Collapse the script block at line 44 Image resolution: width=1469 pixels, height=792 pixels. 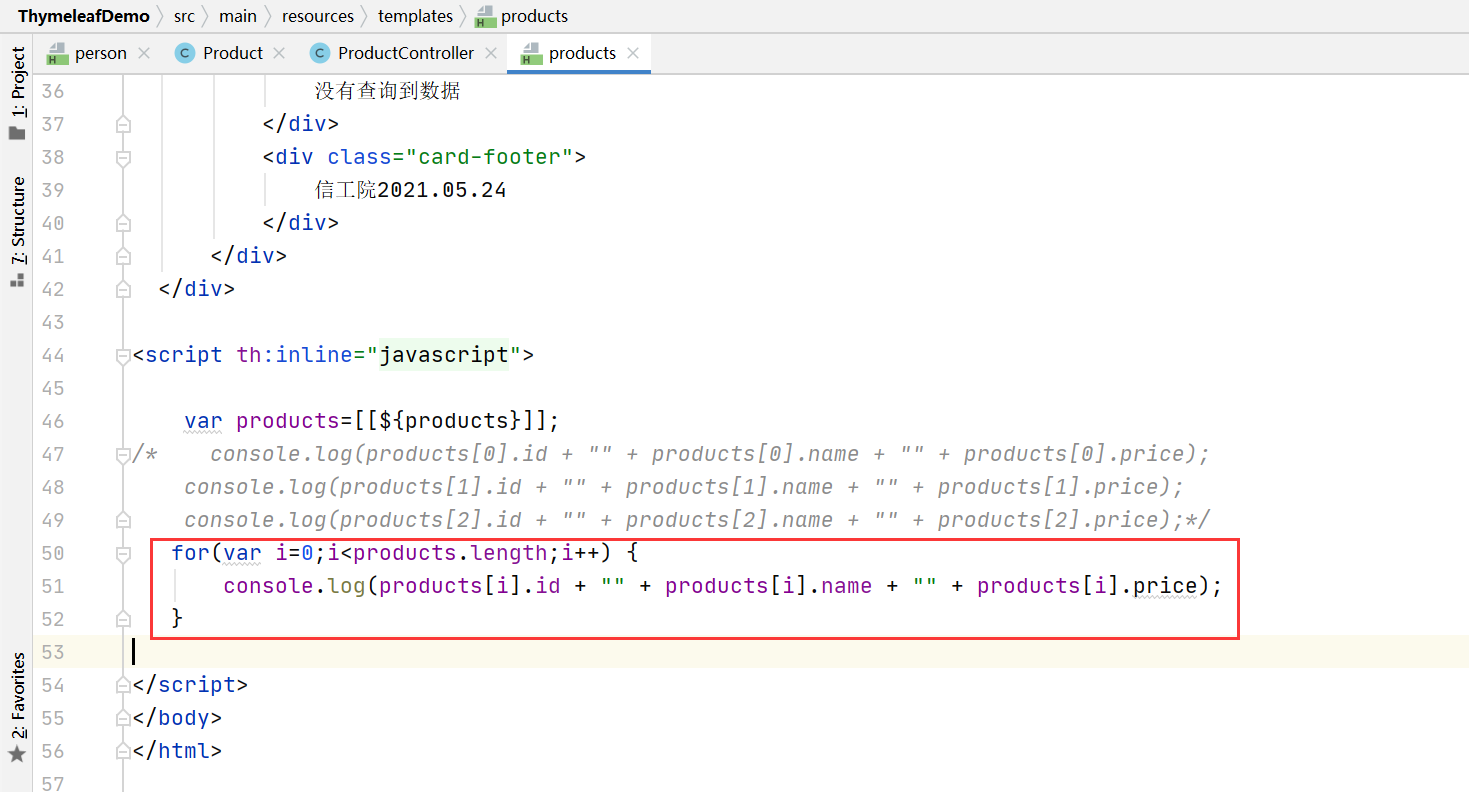coord(123,355)
